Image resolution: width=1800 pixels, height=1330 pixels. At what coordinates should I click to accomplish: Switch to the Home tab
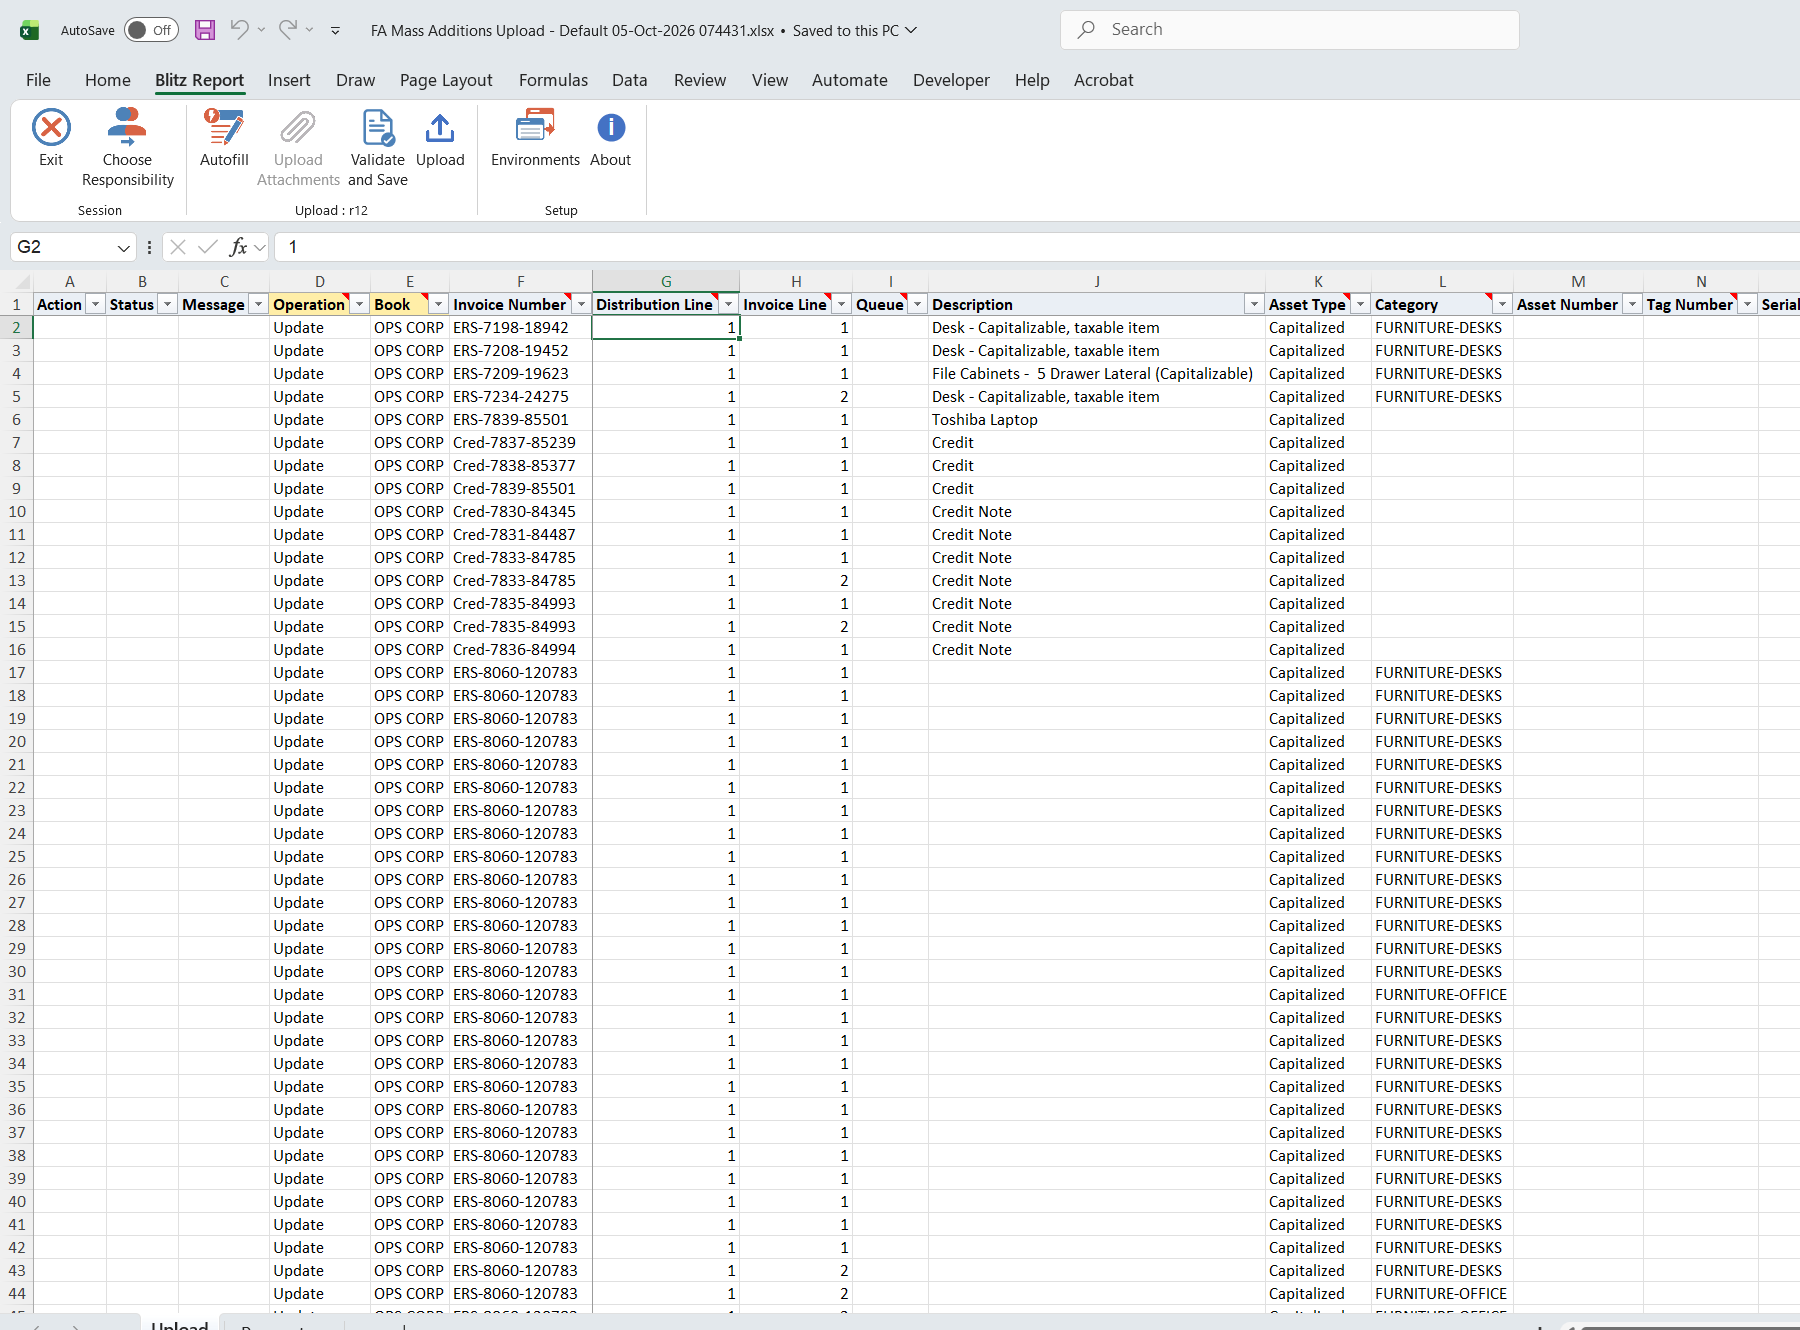(x=108, y=80)
